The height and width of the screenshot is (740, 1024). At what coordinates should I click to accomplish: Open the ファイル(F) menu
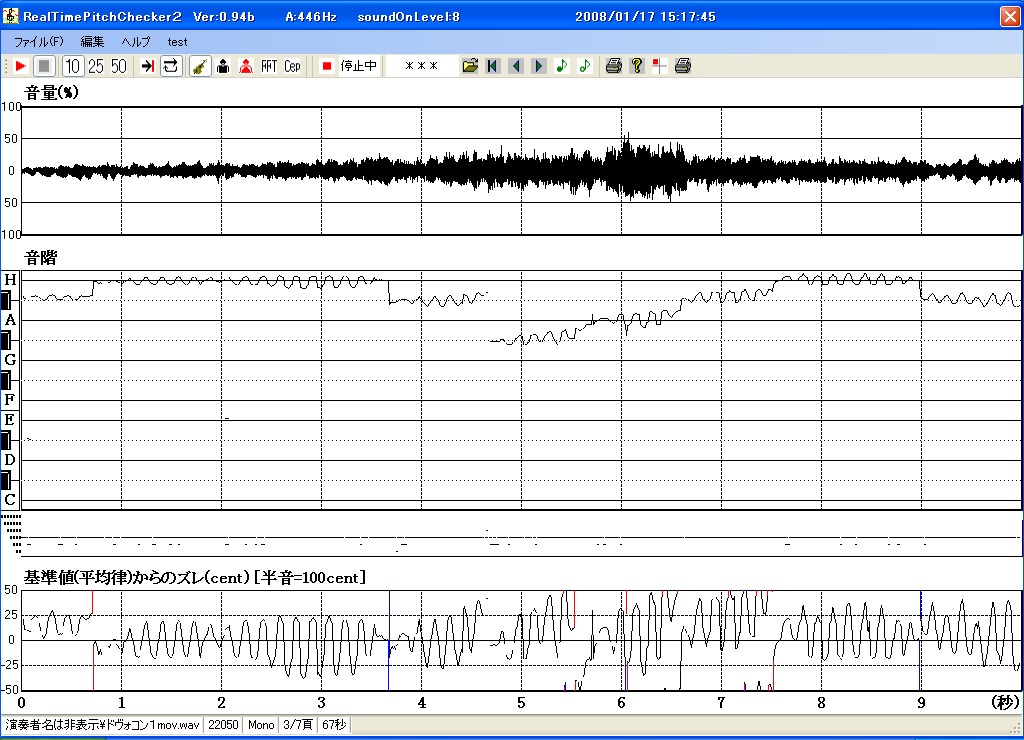click(x=39, y=42)
